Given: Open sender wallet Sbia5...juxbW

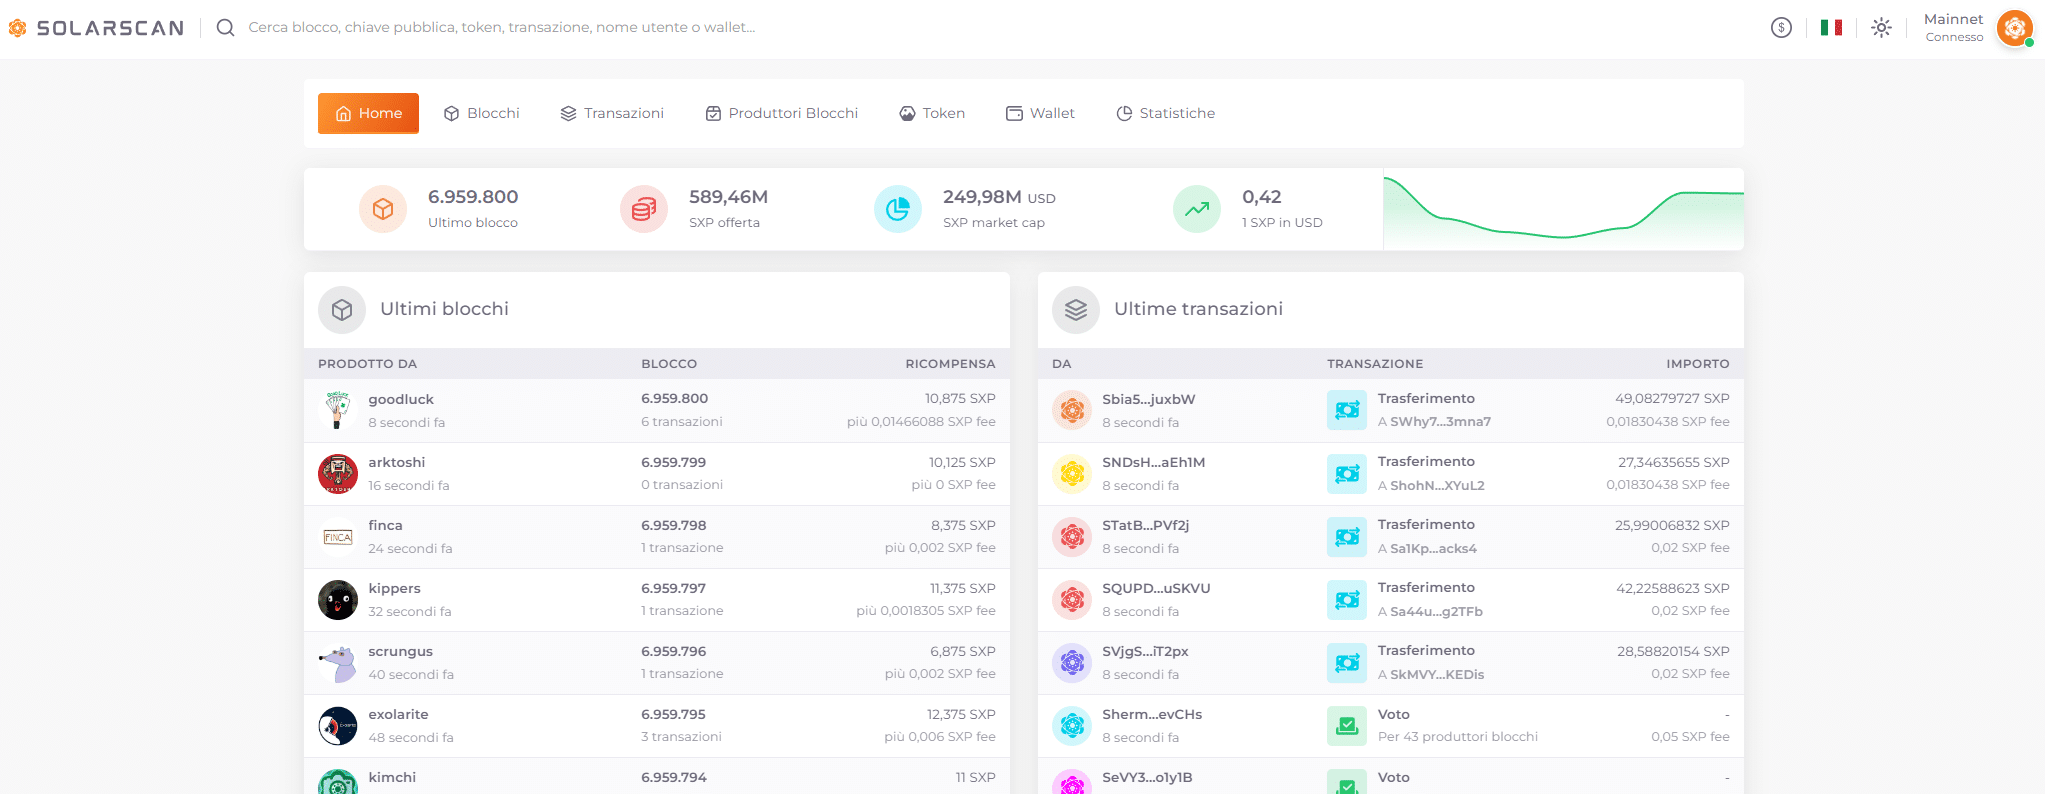Looking at the screenshot, I should pos(1149,399).
